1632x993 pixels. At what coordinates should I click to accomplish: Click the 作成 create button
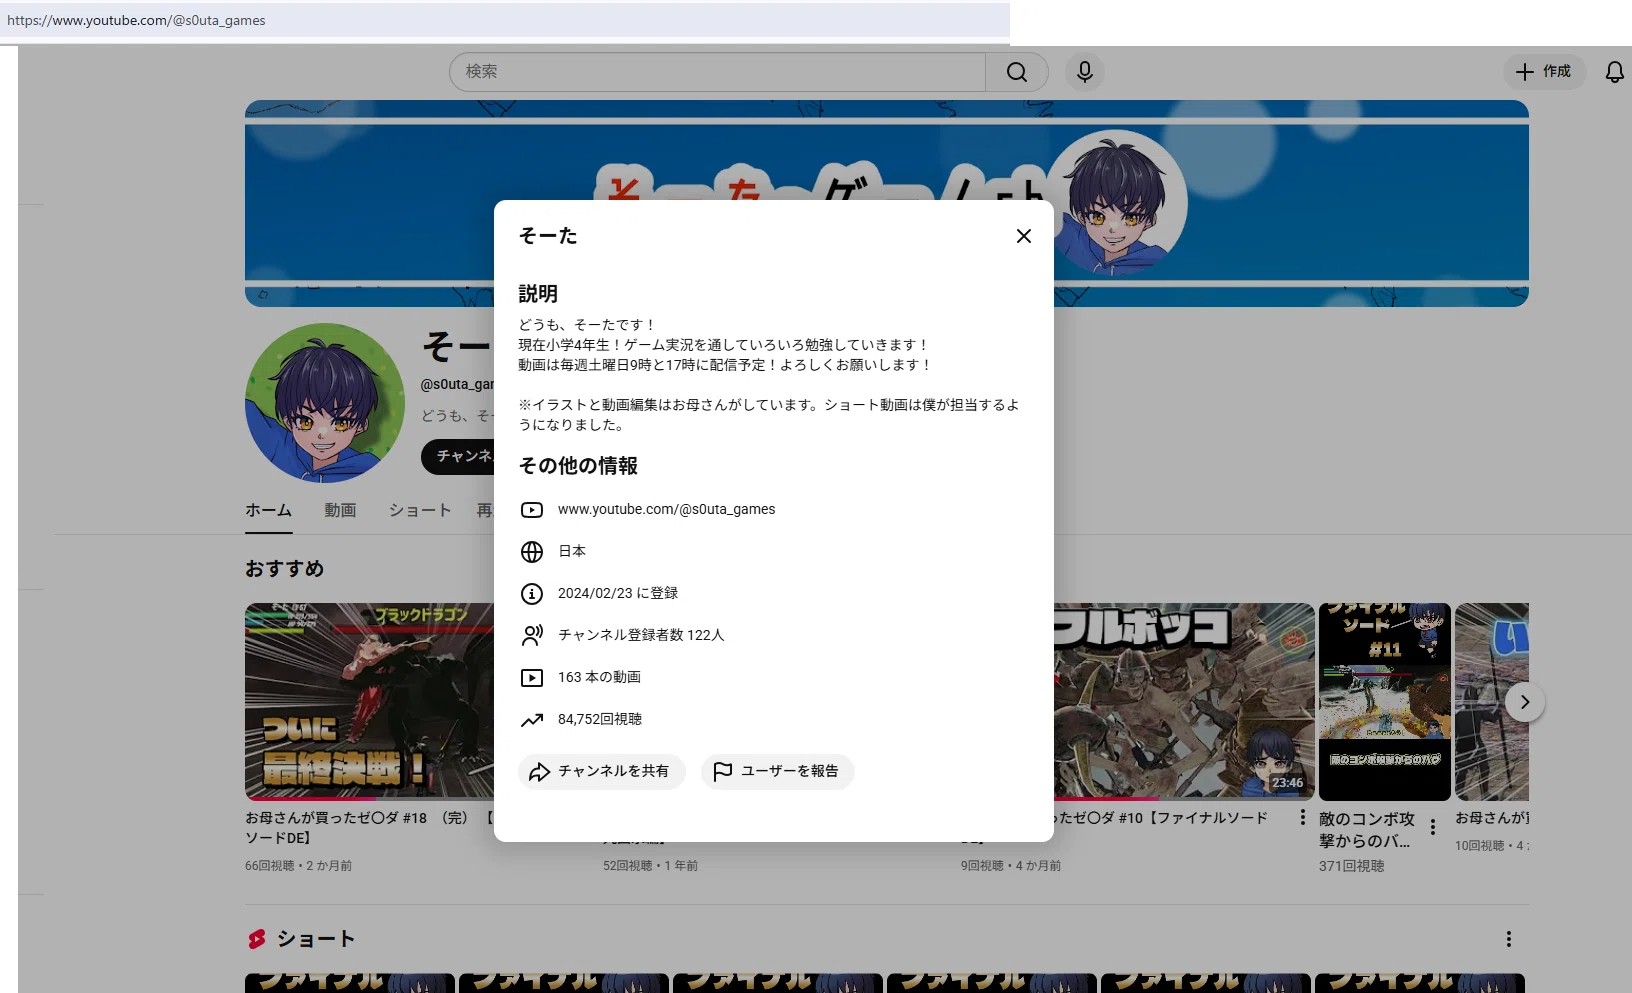pyautogui.click(x=1544, y=72)
